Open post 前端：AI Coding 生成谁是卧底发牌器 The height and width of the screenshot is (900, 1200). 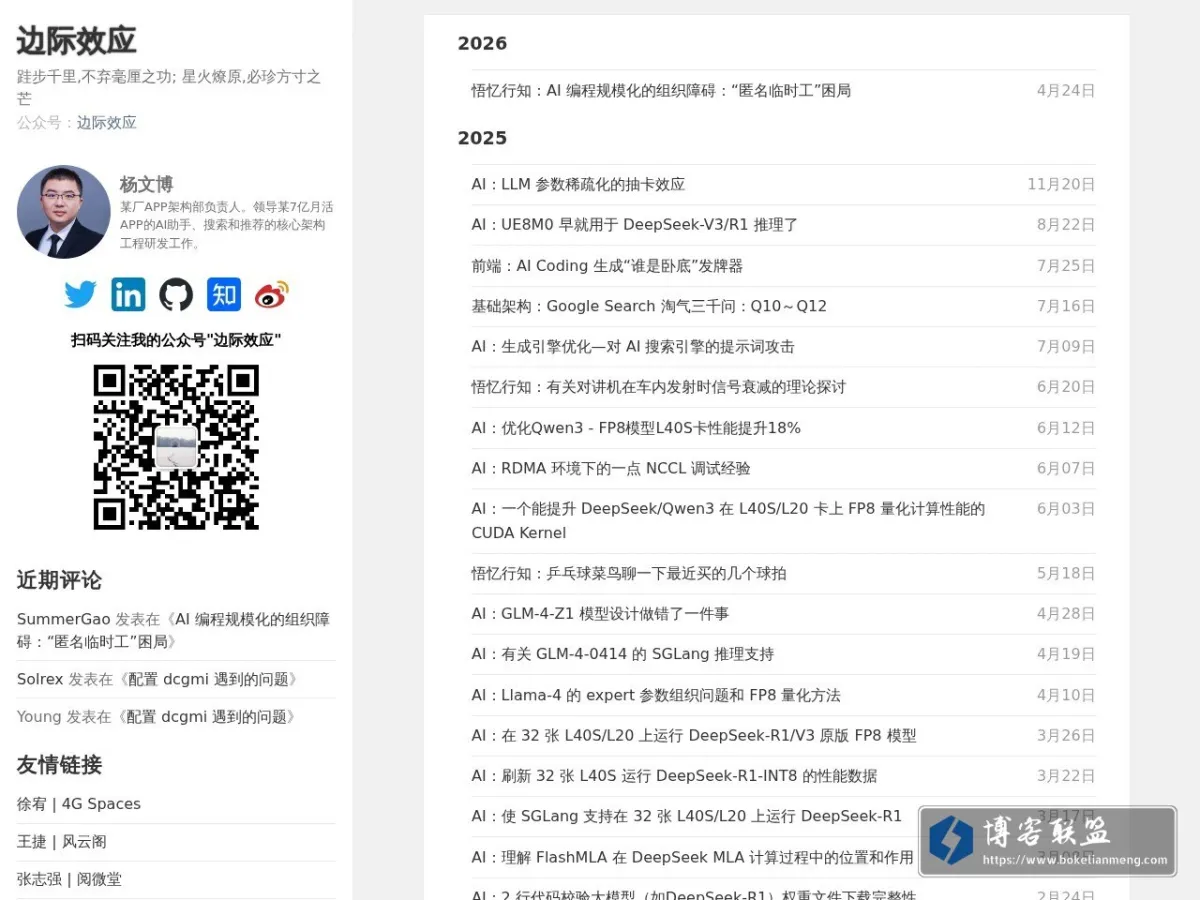[607, 265]
